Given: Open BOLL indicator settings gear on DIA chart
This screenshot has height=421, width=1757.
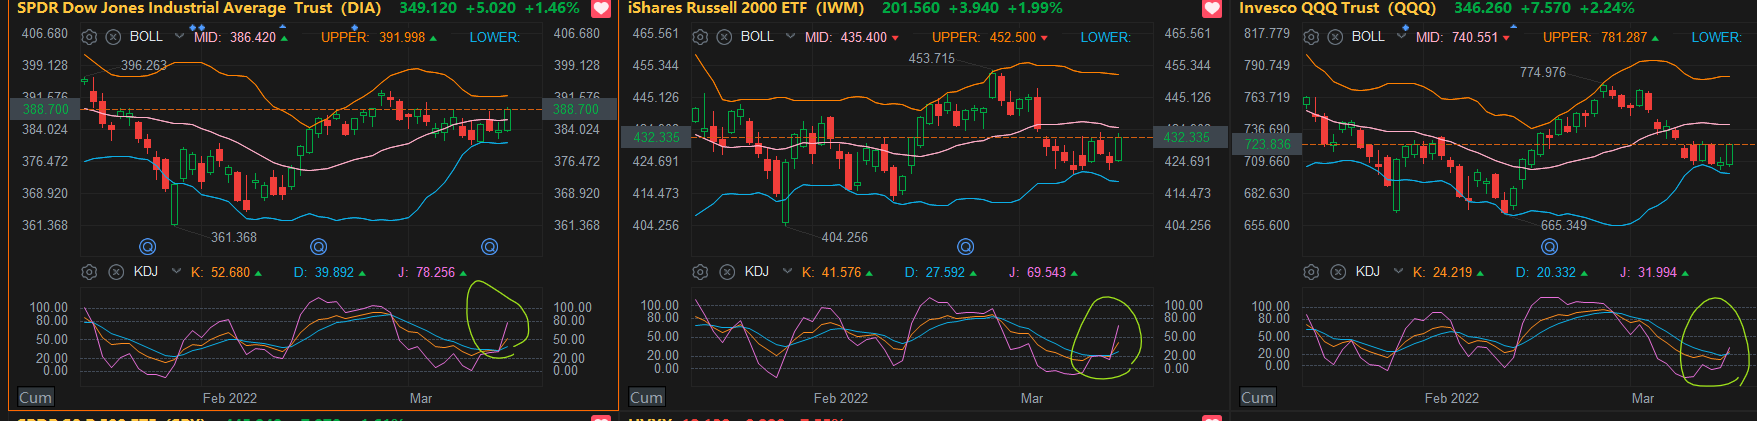Looking at the screenshot, I should [89, 37].
